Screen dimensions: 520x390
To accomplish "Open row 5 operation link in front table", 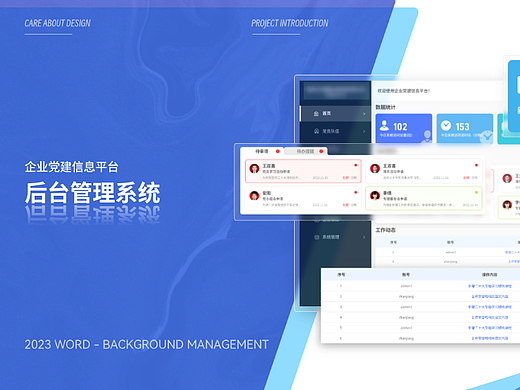I will click(490, 328).
